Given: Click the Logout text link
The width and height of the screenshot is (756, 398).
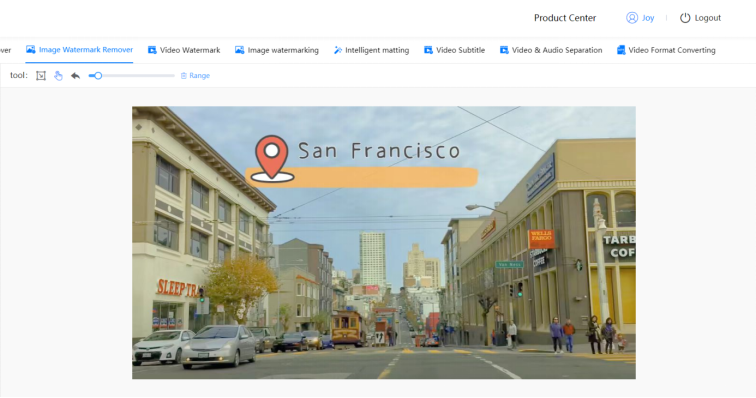Looking at the screenshot, I should pyautogui.click(x=707, y=18).
